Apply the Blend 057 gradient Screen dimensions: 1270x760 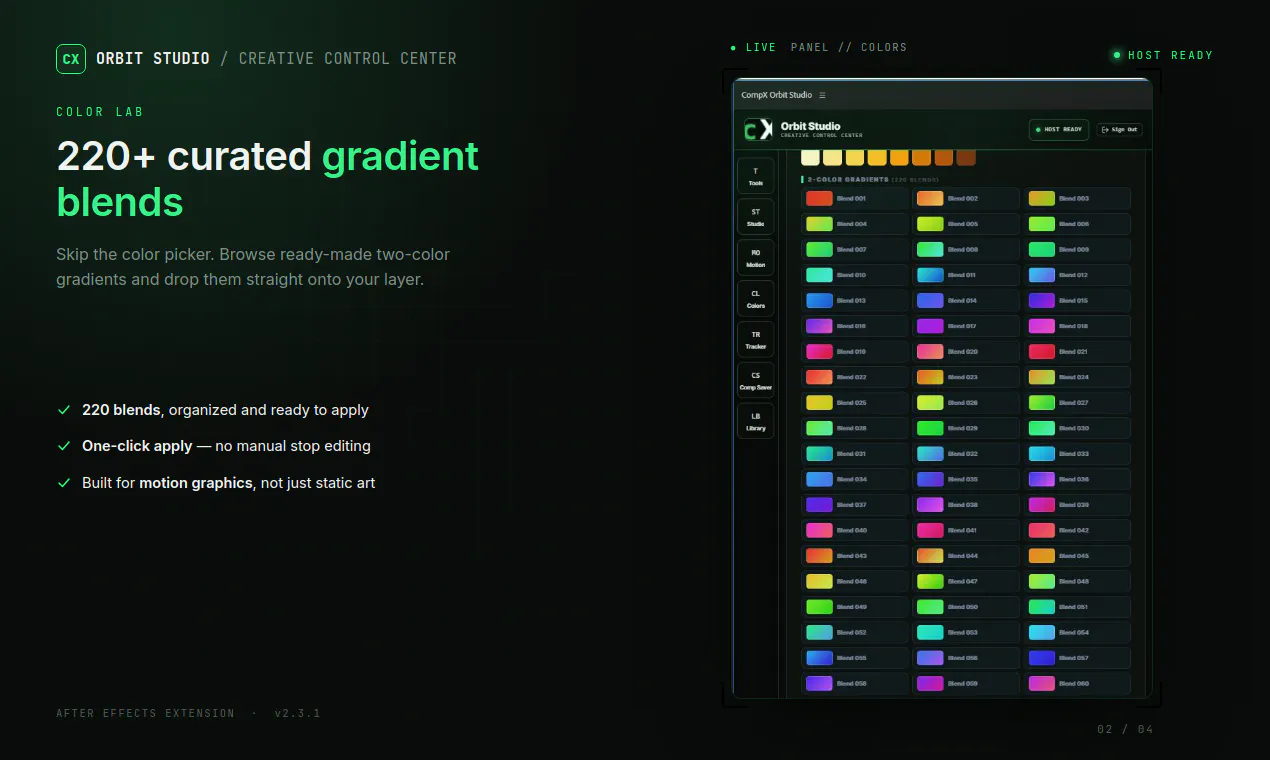click(x=1077, y=657)
